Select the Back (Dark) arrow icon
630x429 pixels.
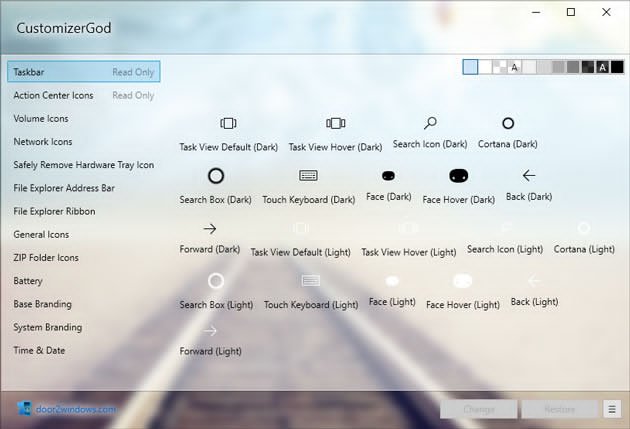(x=529, y=176)
